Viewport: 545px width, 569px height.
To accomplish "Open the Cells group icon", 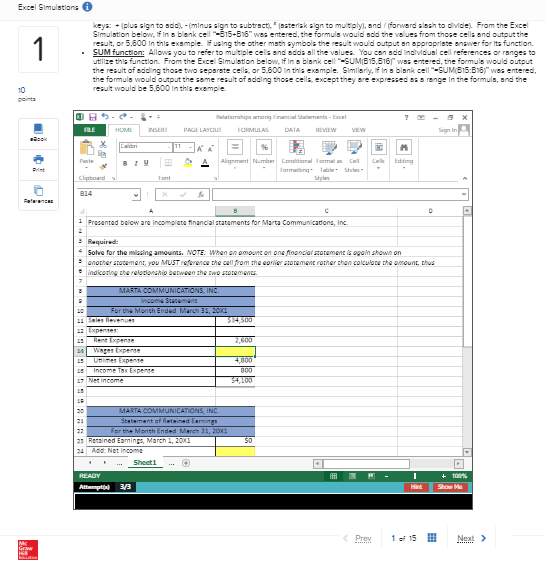I will [378, 147].
